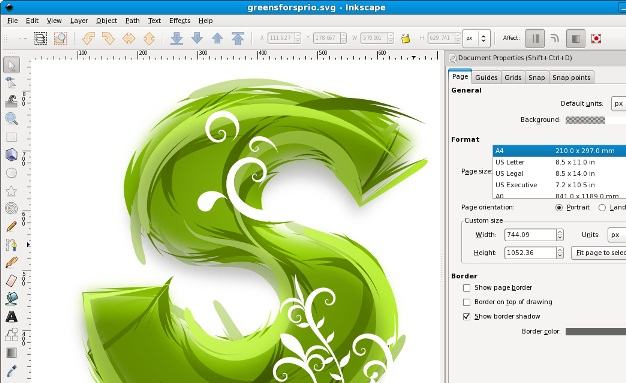Image resolution: width=626 pixels, height=383 pixels.
Task: Open the Custom size Units dropdown
Action: pos(616,234)
